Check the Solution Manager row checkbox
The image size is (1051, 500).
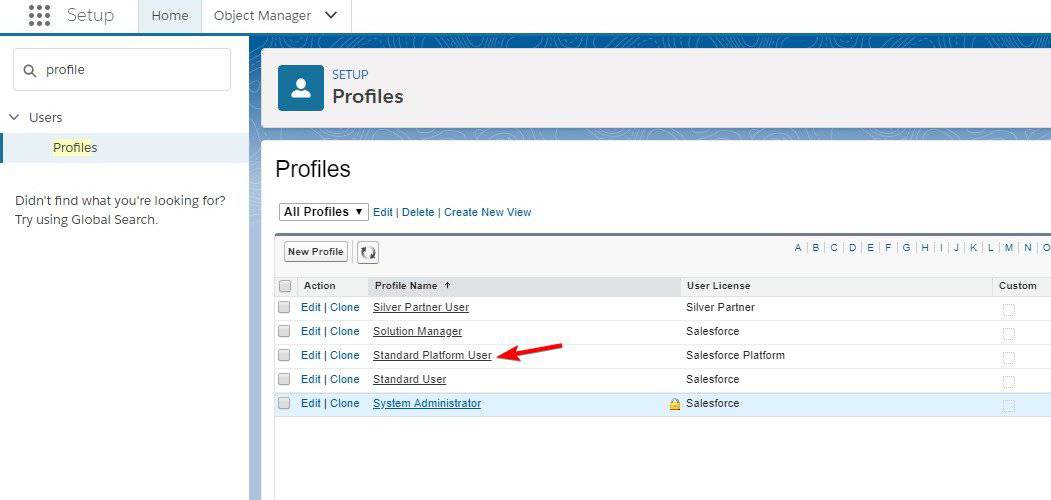(x=284, y=332)
